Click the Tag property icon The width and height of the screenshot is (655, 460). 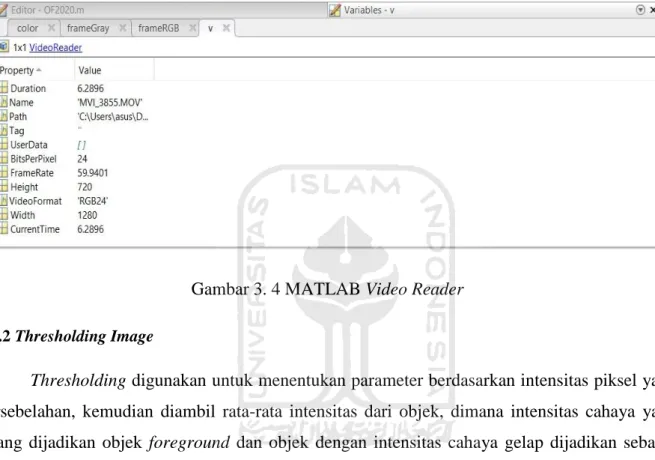[x=4, y=130]
